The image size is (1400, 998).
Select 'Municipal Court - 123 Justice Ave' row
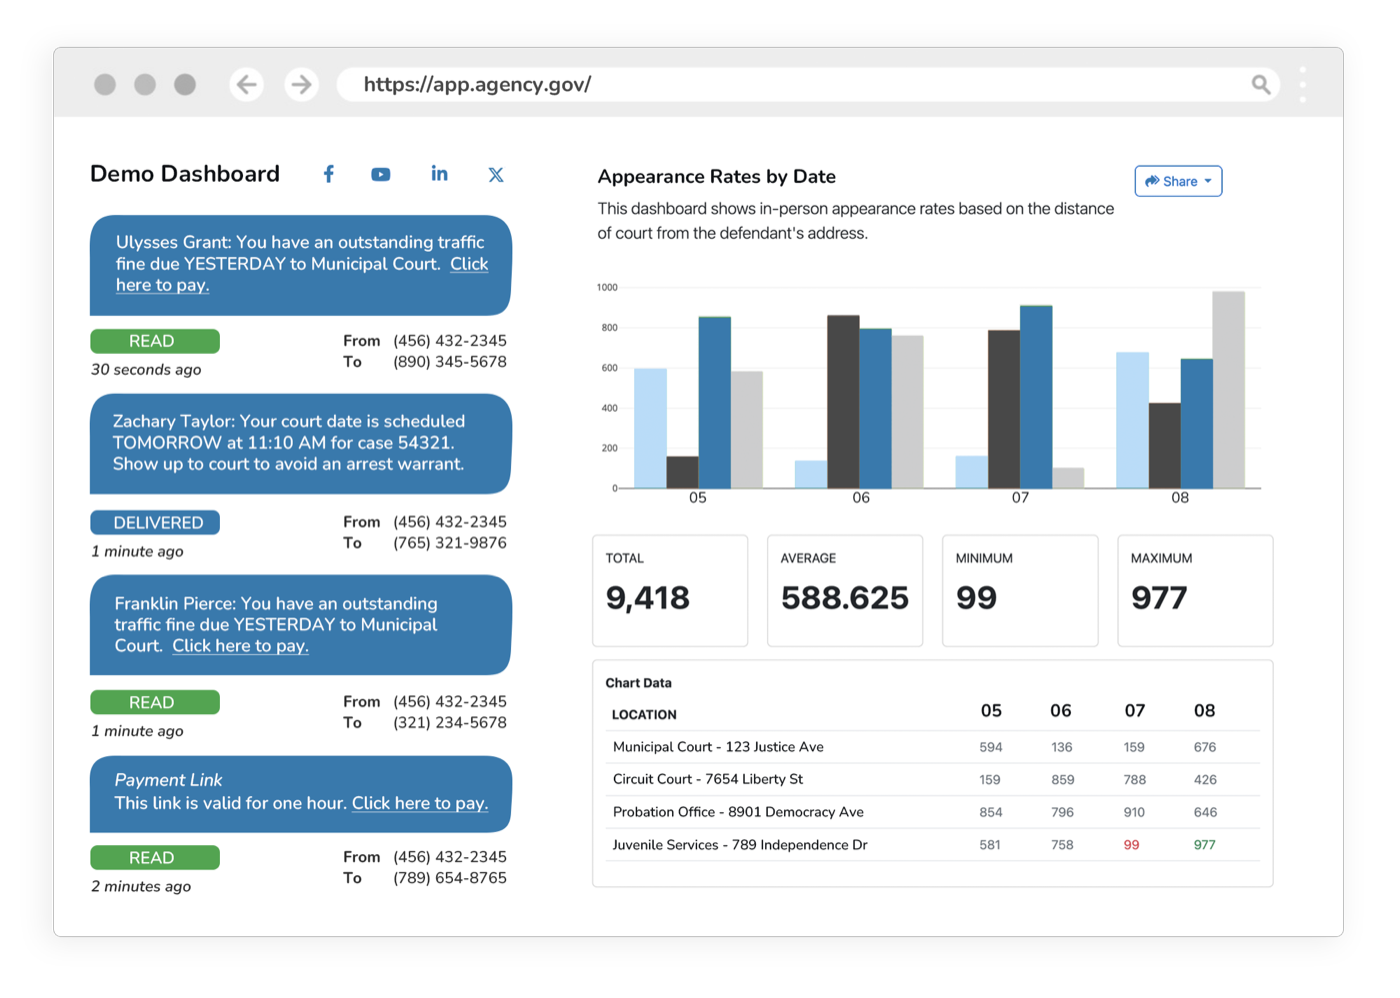933,747
